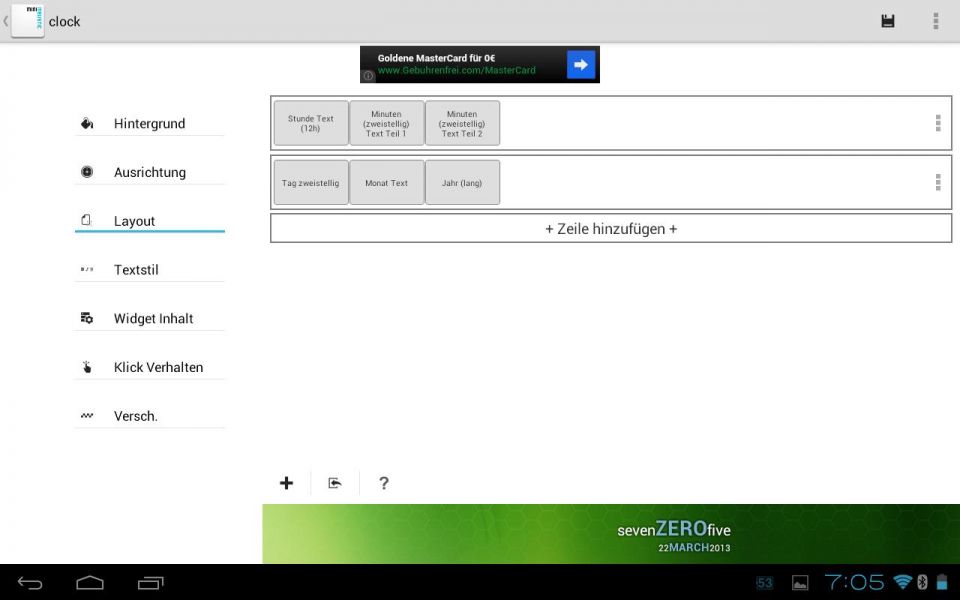Open the overflow menu of the date row
This screenshot has width=960, height=600.
tap(937, 182)
